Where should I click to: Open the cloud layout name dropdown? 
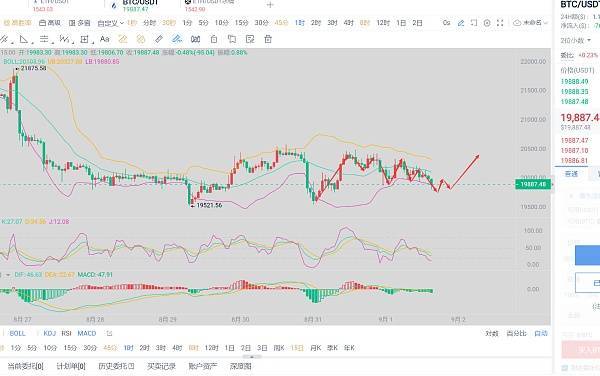[530, 23]
